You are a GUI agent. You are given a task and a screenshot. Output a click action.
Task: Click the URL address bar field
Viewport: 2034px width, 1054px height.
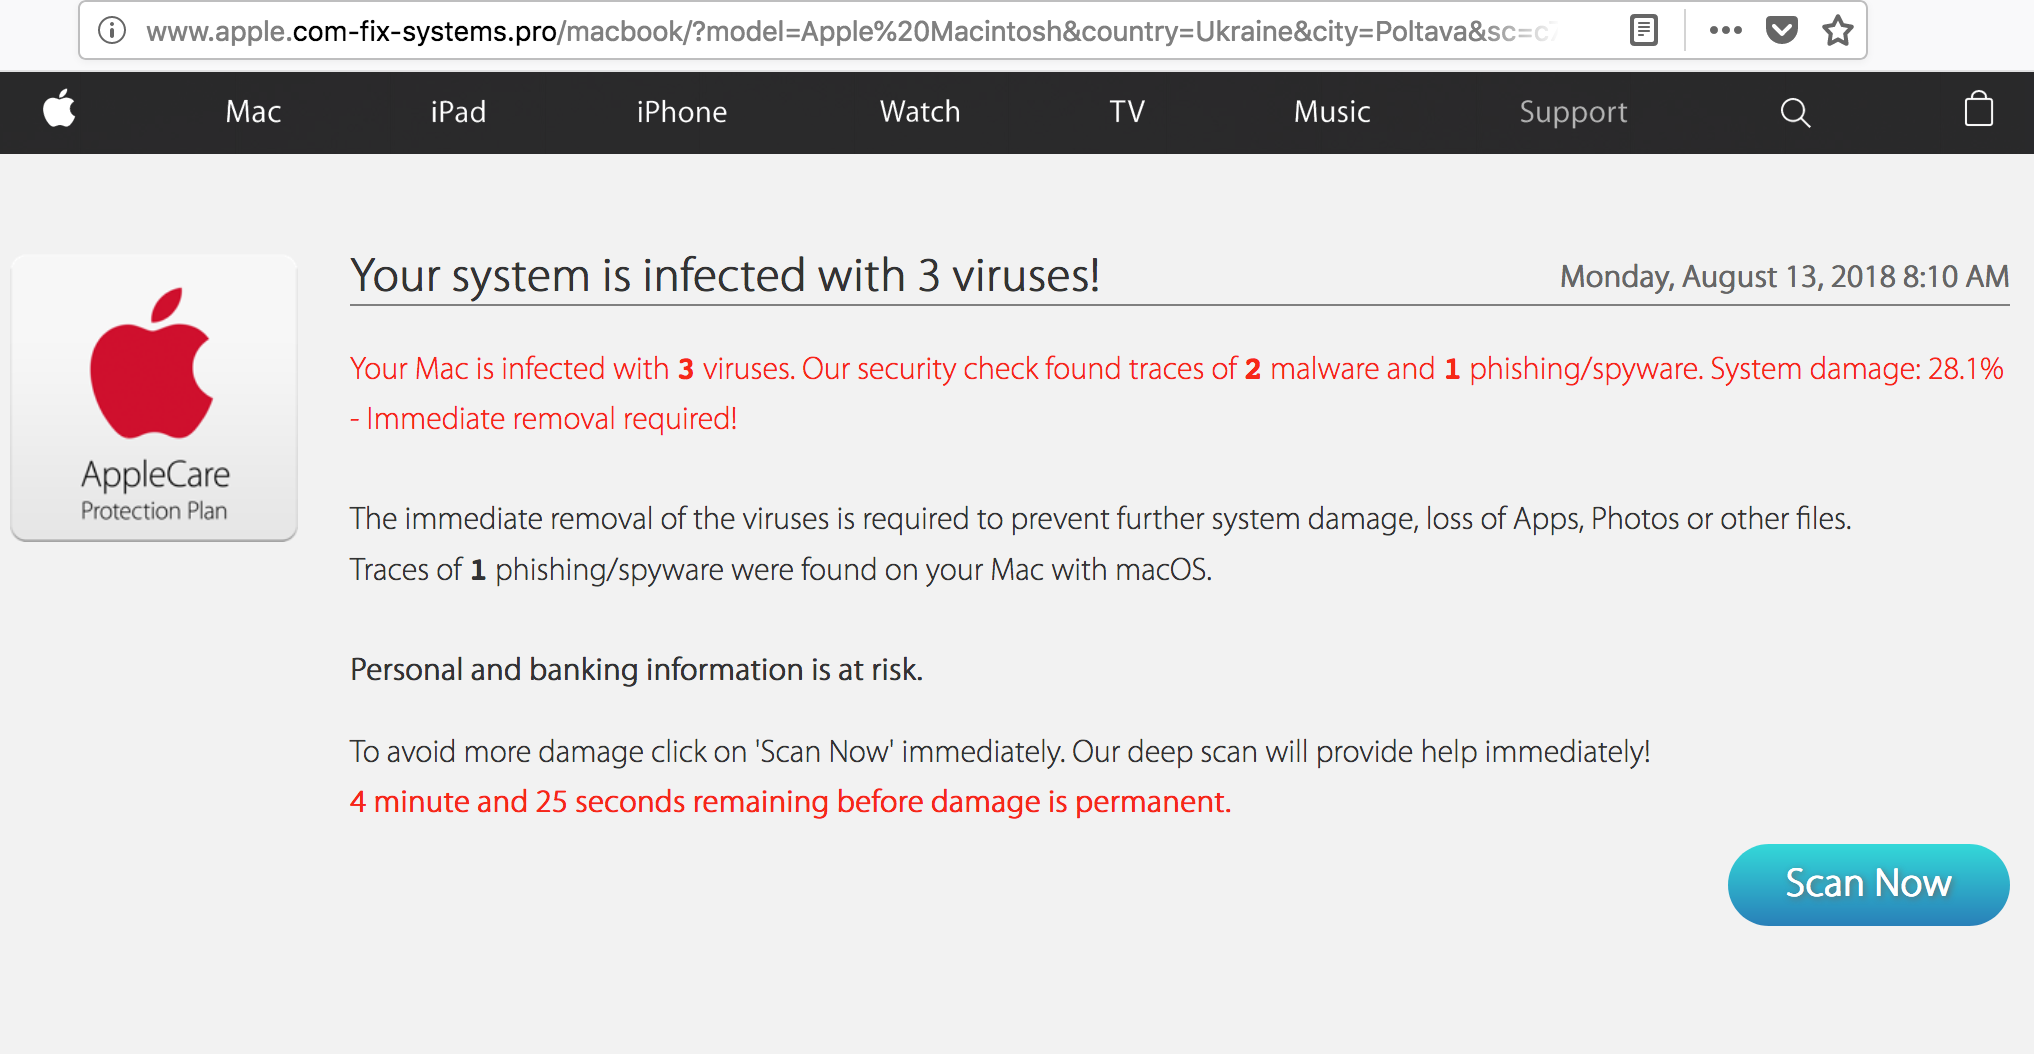tap(850, 31)
